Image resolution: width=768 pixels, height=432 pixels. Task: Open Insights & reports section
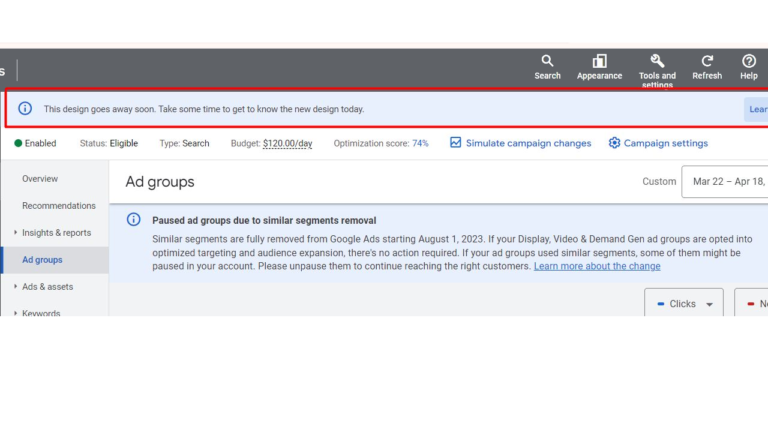point(56,233)
